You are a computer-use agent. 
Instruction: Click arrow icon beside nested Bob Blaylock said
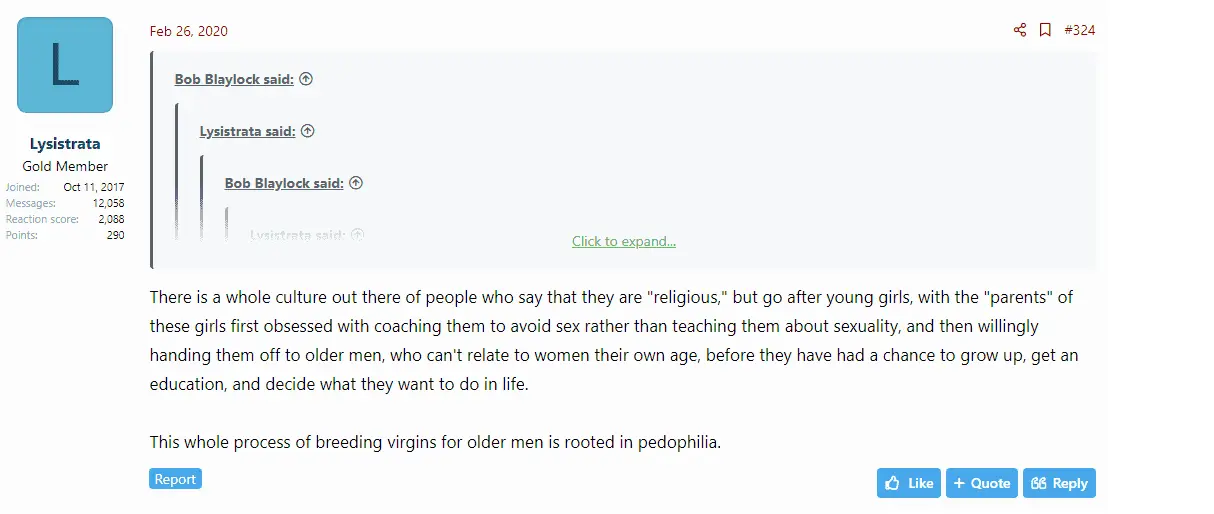(356, 183)
